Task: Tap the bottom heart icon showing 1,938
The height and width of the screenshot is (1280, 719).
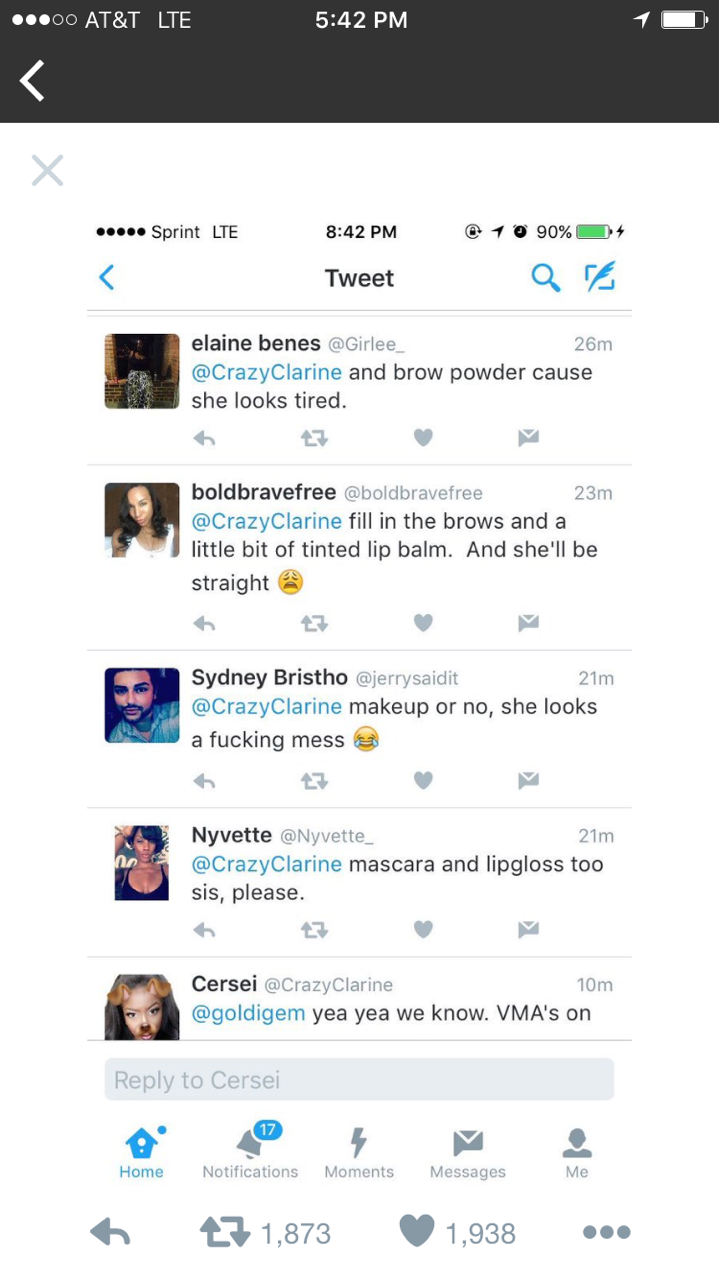Action: (418, 1232)
